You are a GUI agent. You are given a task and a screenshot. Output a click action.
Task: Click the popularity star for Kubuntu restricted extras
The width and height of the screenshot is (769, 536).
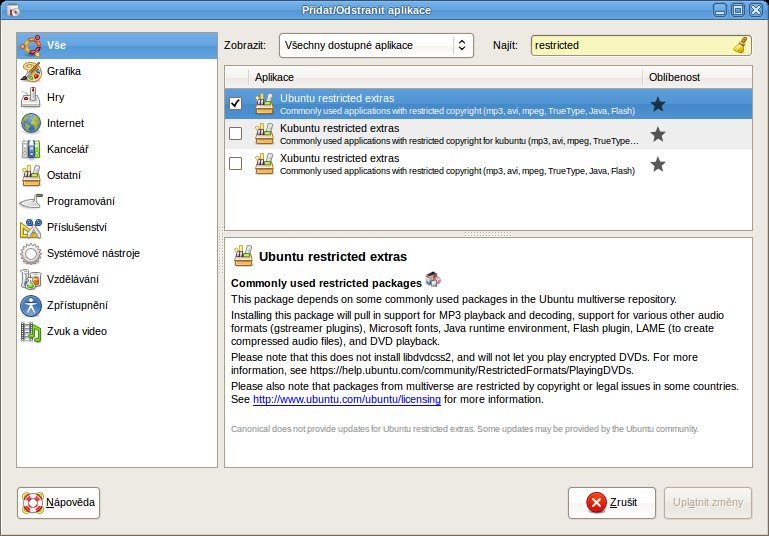(x=658, y=134)
